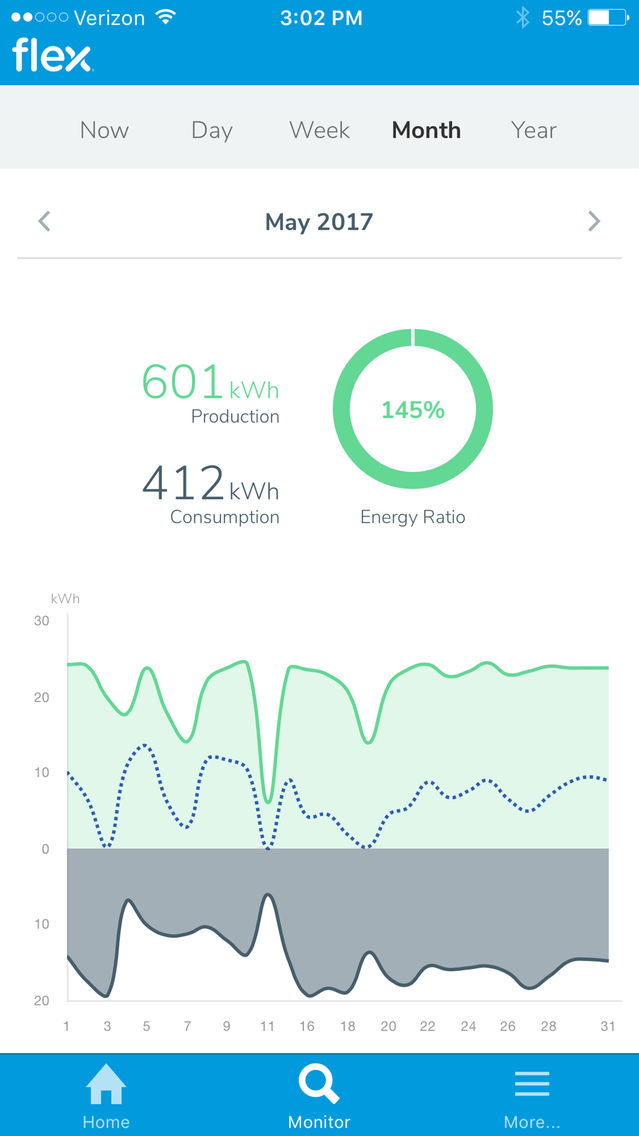639x1136 pixels.
Task: Advance to next month with right chevron
Action: pos(594,221)
